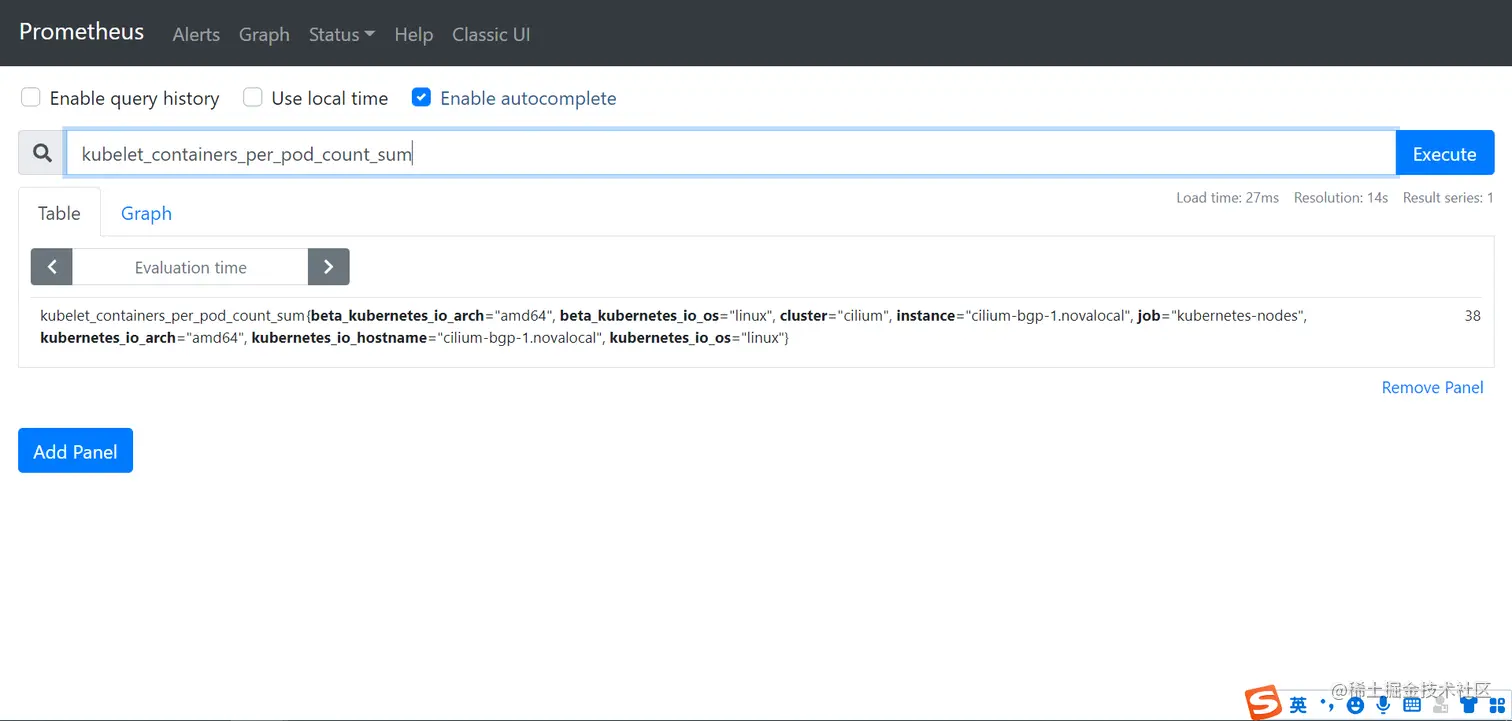
Task: Switch the Sogou English/Chinese mode indicator
Action: (1298, 705)
